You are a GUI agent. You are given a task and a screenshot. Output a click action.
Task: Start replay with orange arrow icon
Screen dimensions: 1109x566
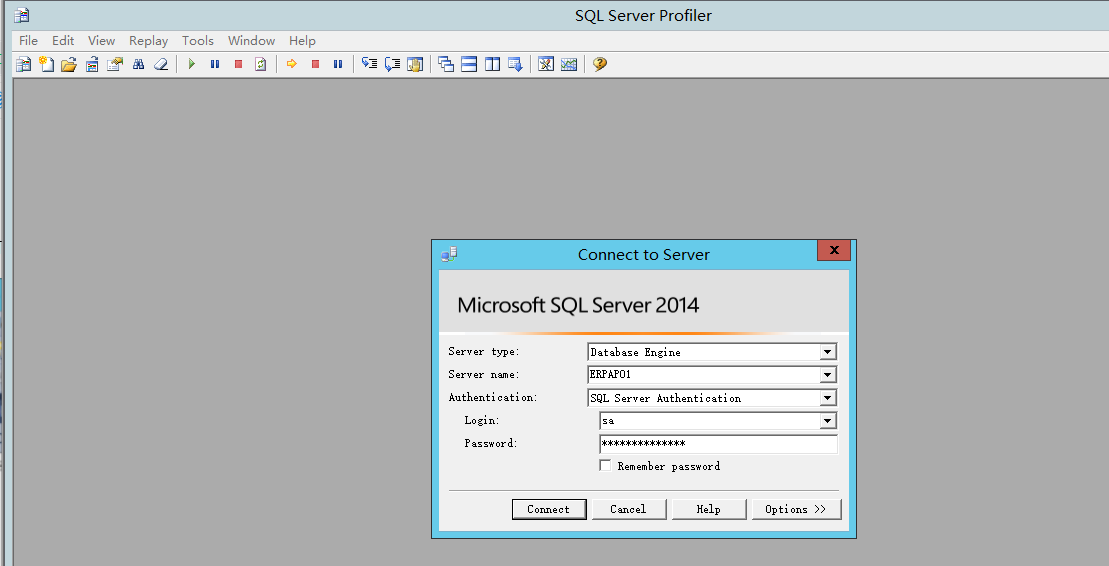(x=291, y=64)
